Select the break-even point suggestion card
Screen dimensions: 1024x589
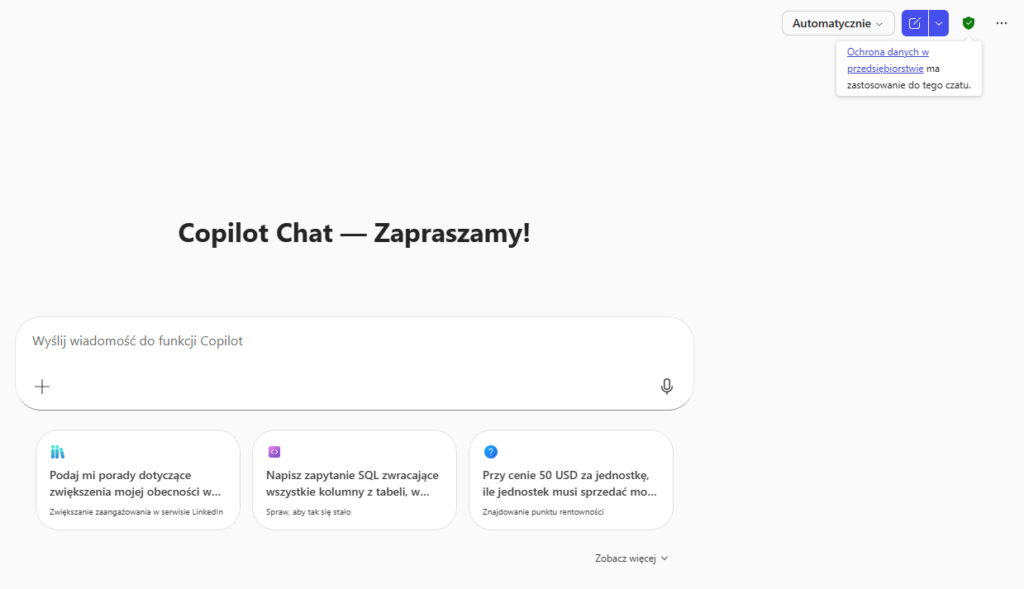[570, 480]
